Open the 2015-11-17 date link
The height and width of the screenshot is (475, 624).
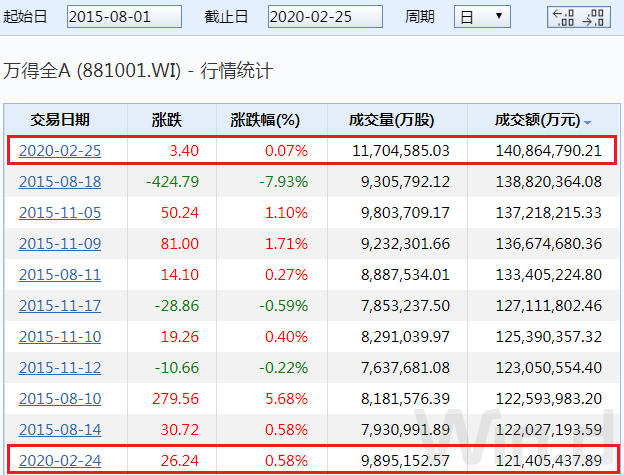click(x=60, y=306)
